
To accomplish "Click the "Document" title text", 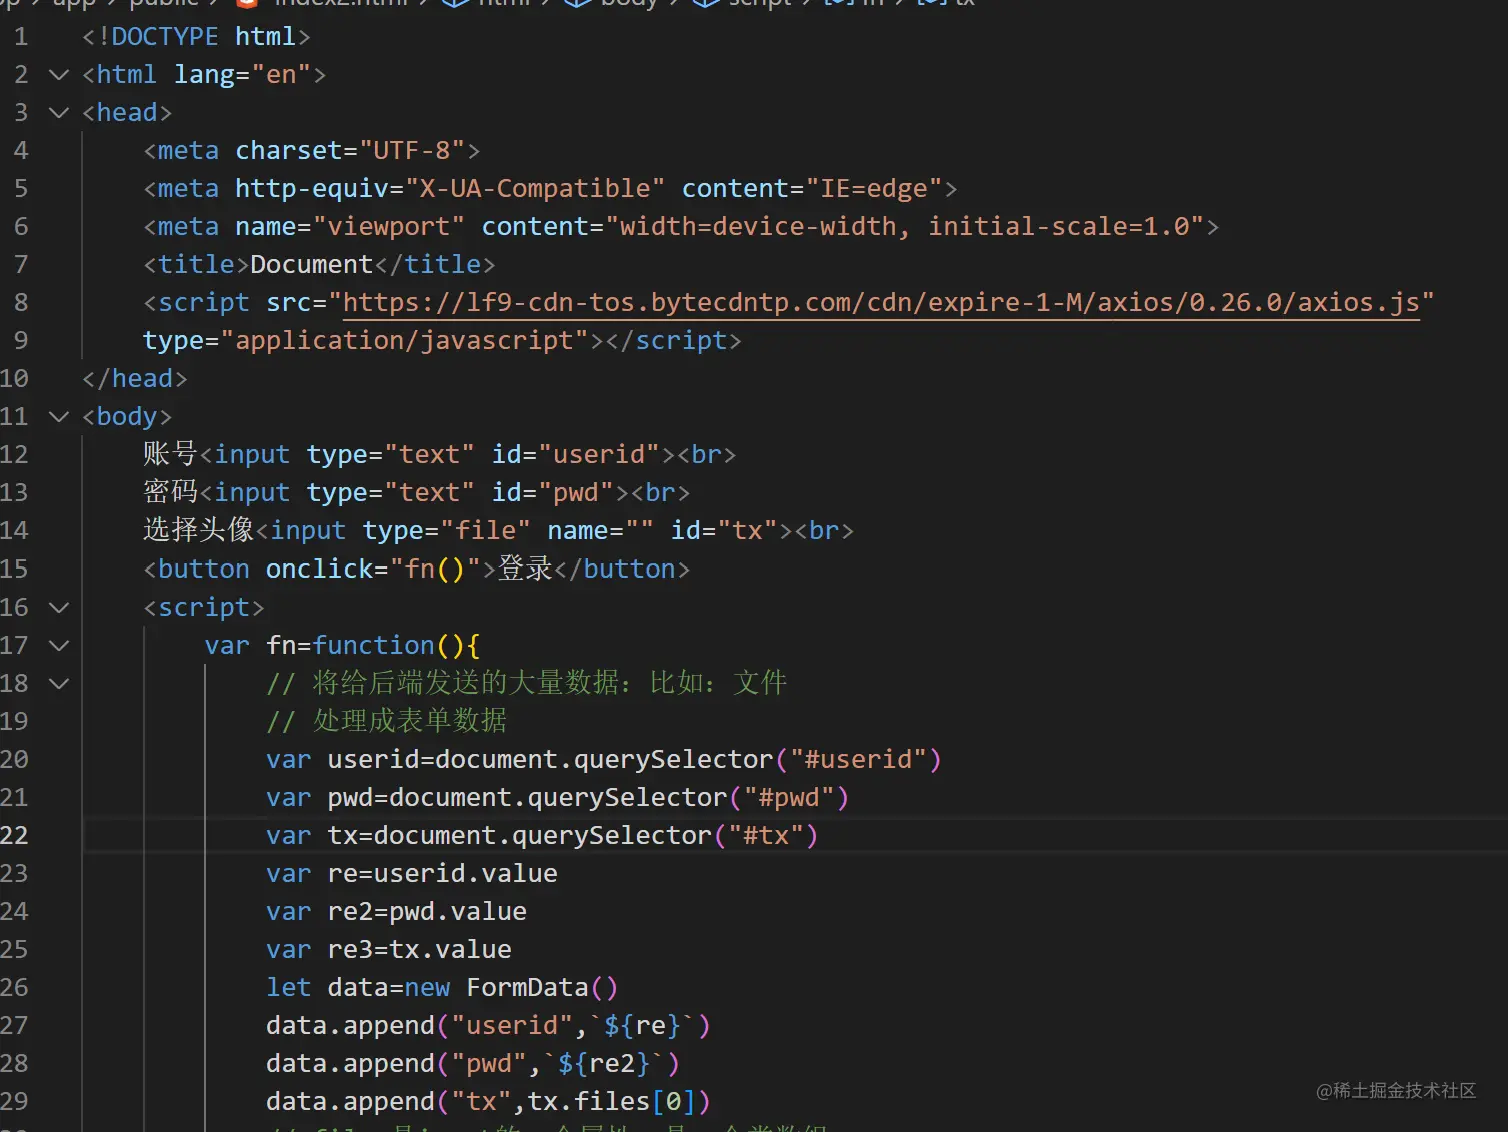I will point(311,265).
